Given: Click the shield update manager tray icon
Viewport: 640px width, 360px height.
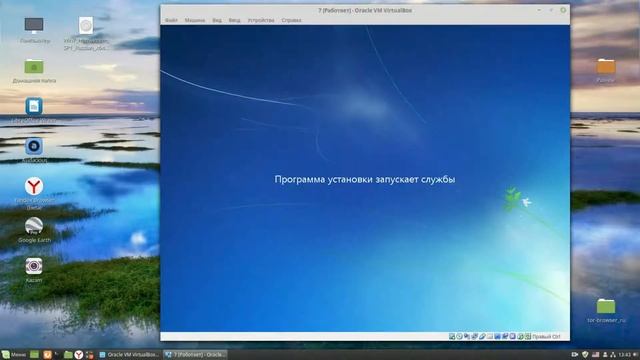Looking at the screenshot, I should pos(585,355).
